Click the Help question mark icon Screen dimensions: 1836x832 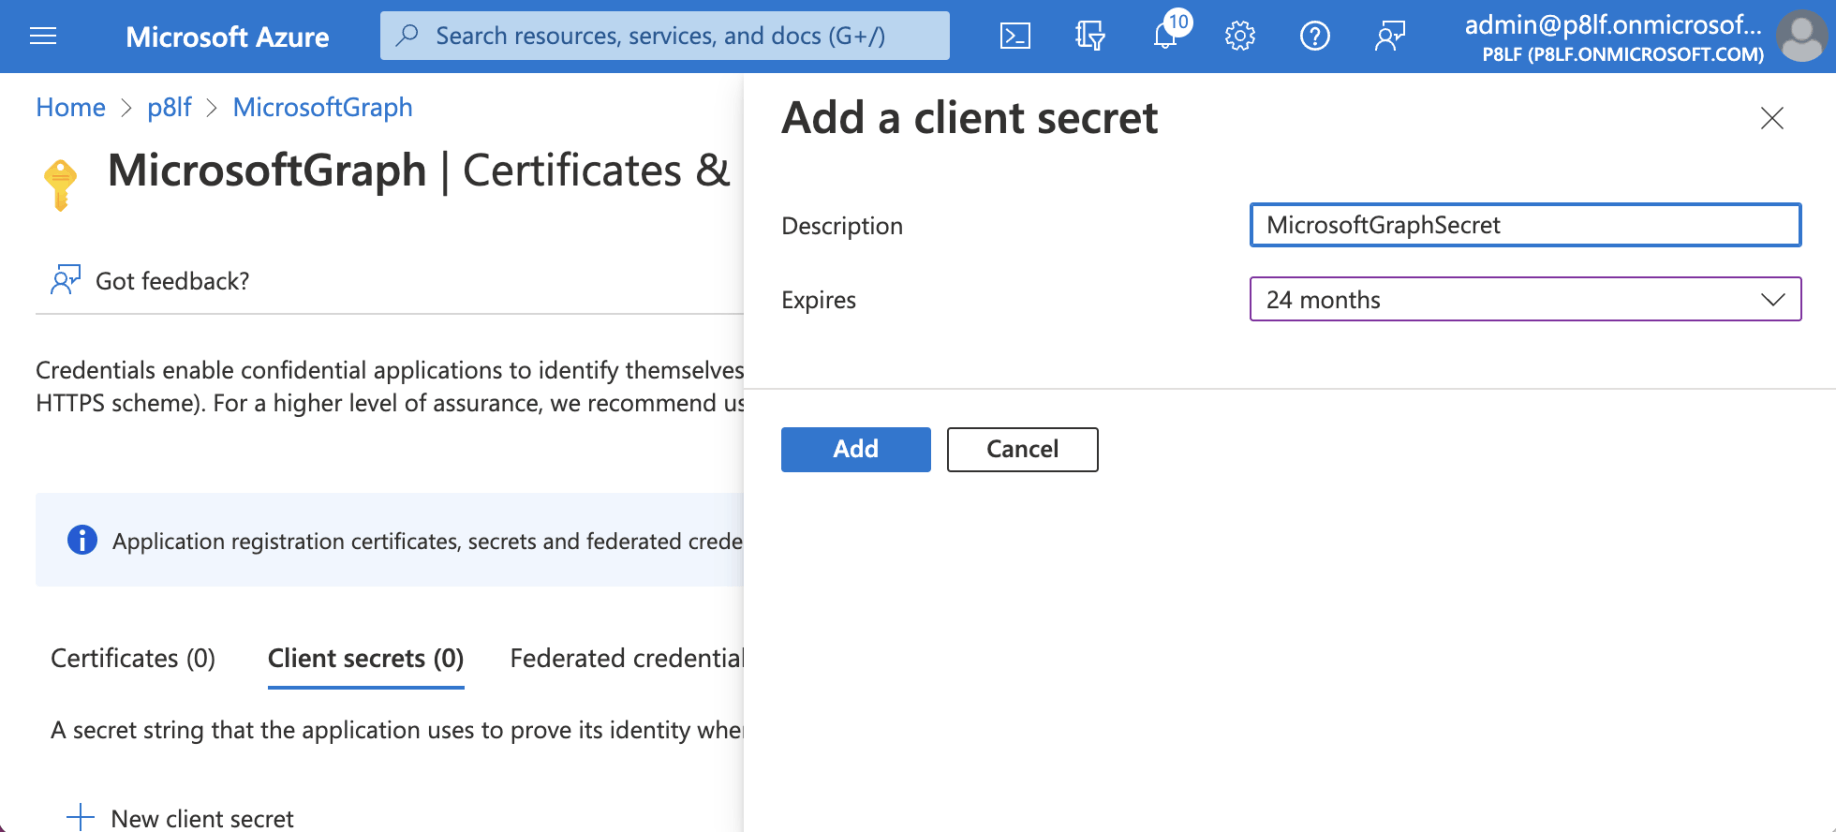(x=1315, y=37)
